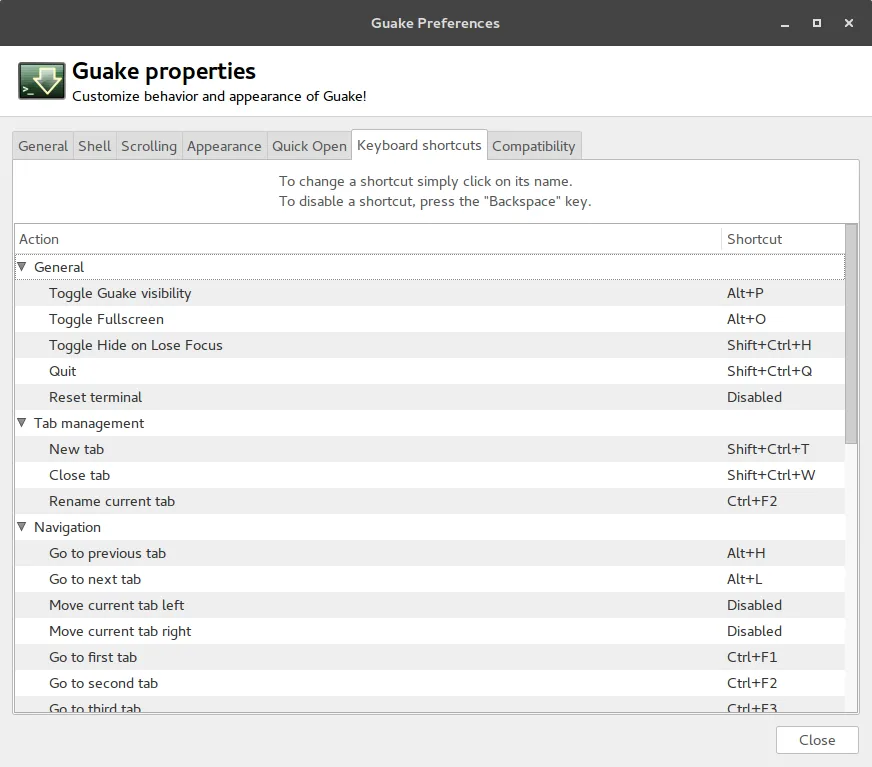Viewport: 872px width, 767px height.
Task: Select the Reset terminal row
Action: coord(430,397)
